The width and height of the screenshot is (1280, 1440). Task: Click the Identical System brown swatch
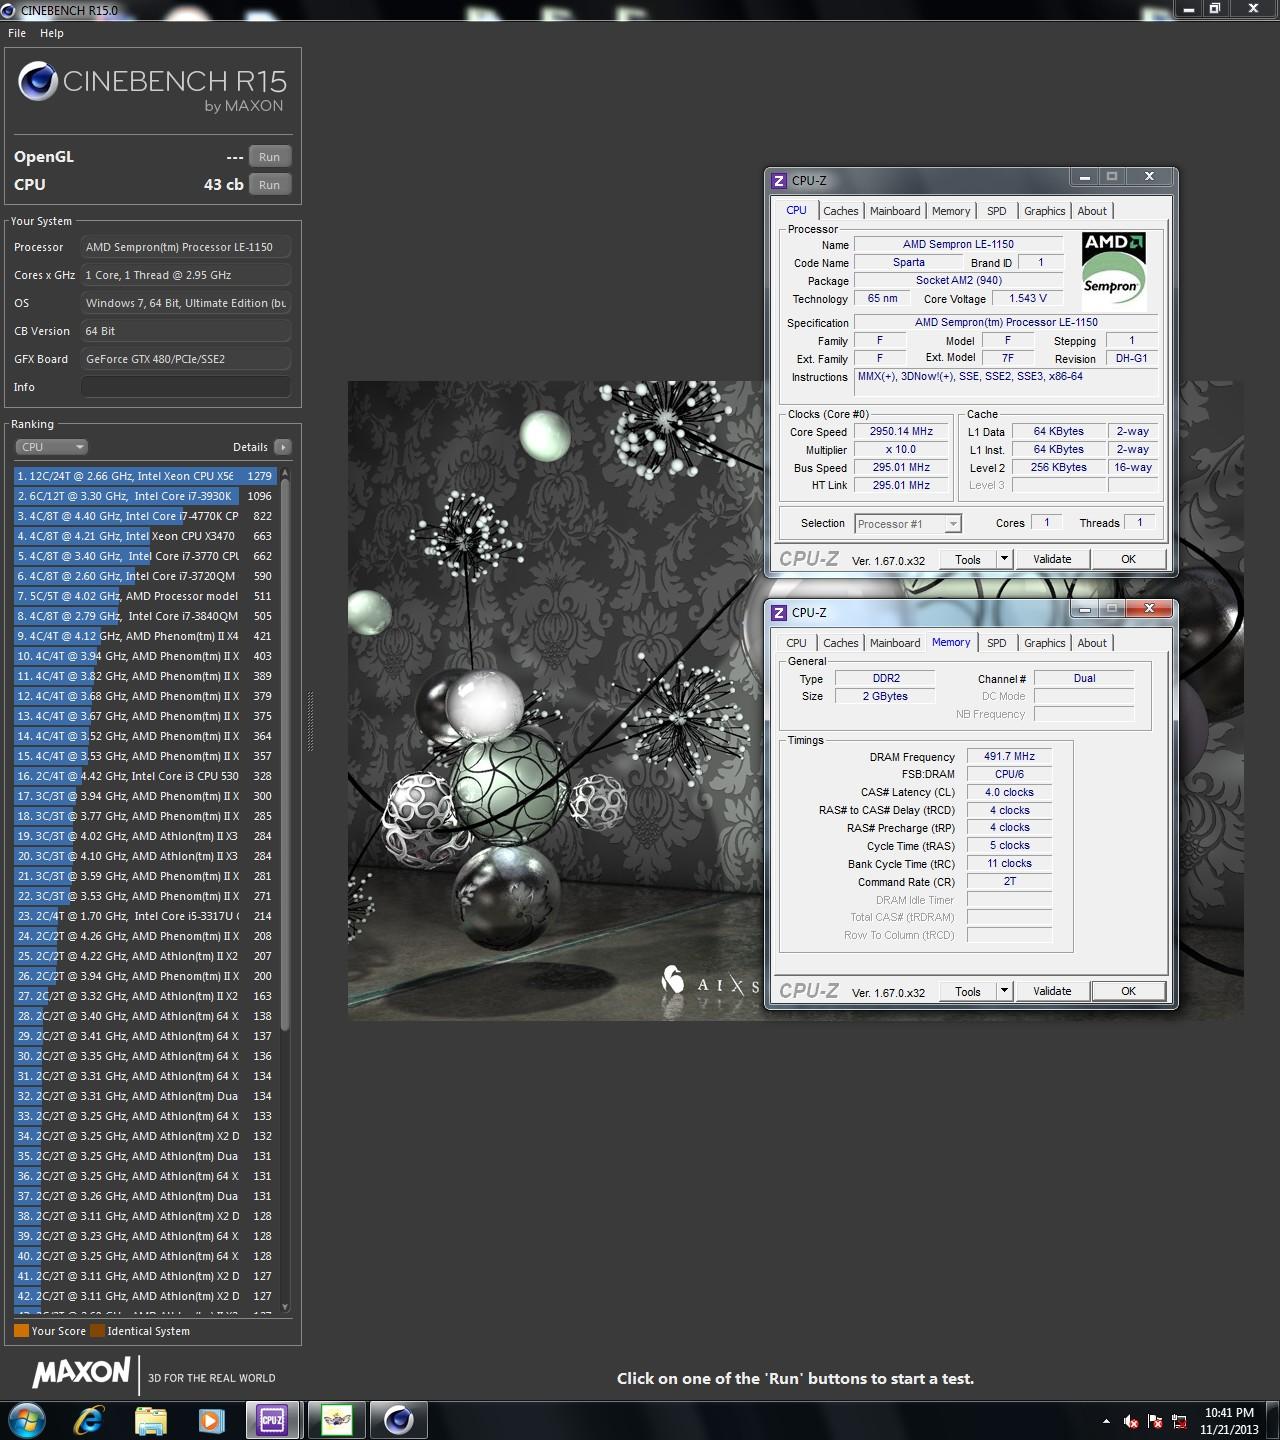pyautogui.click(x=97, y=1331)
